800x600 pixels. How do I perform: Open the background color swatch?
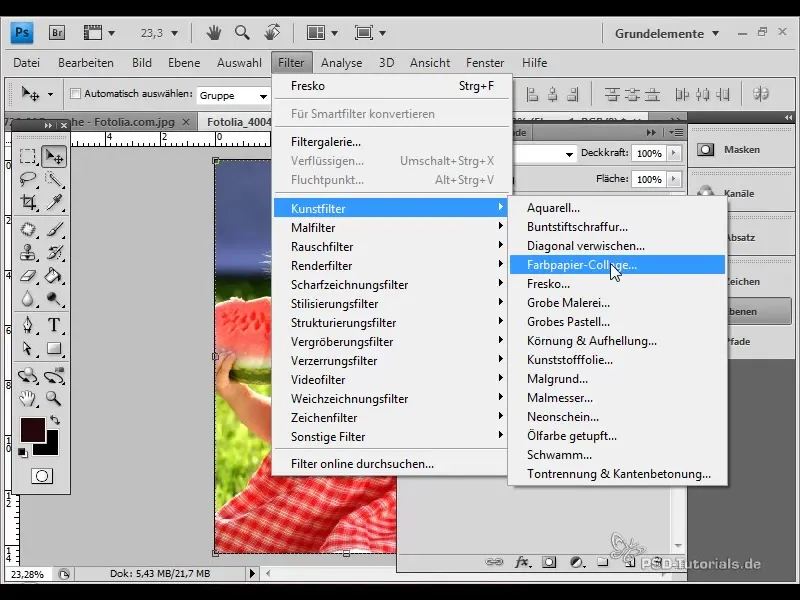[x=51, y=447]
